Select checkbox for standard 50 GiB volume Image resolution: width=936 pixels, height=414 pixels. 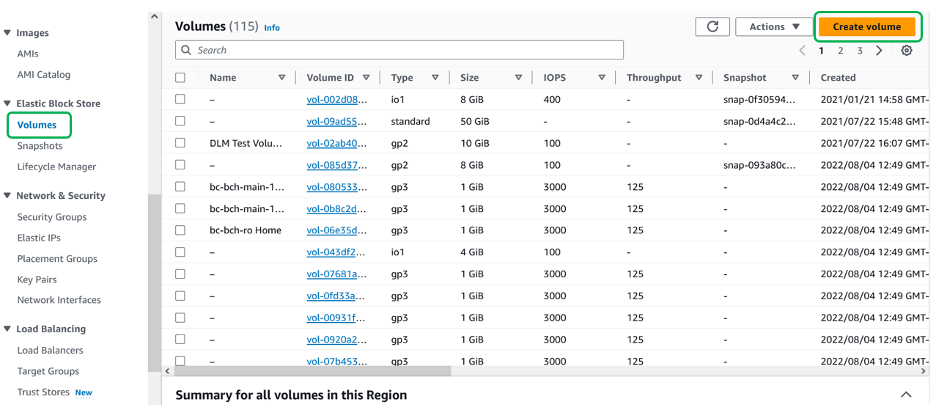coord(180,121)
